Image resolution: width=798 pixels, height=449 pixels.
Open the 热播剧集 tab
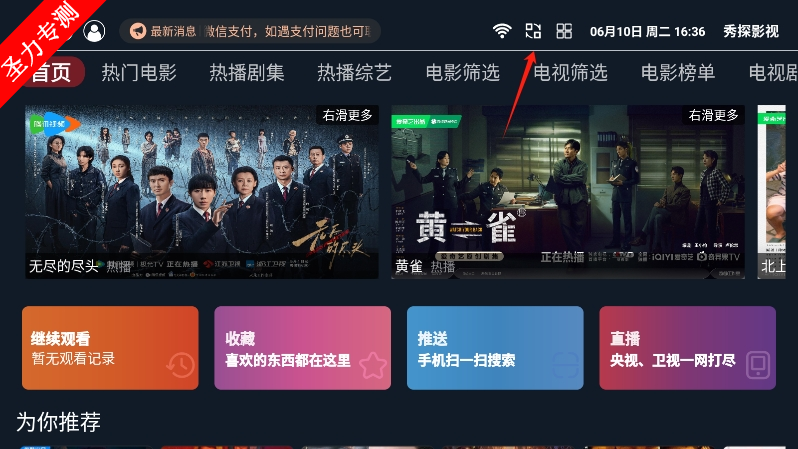(246, 72)
